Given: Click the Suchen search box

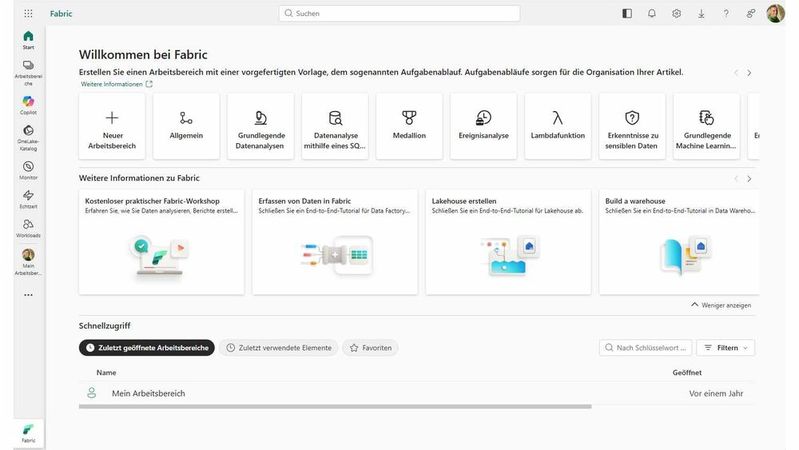Looking at the screenshot, I should point(400,13).
